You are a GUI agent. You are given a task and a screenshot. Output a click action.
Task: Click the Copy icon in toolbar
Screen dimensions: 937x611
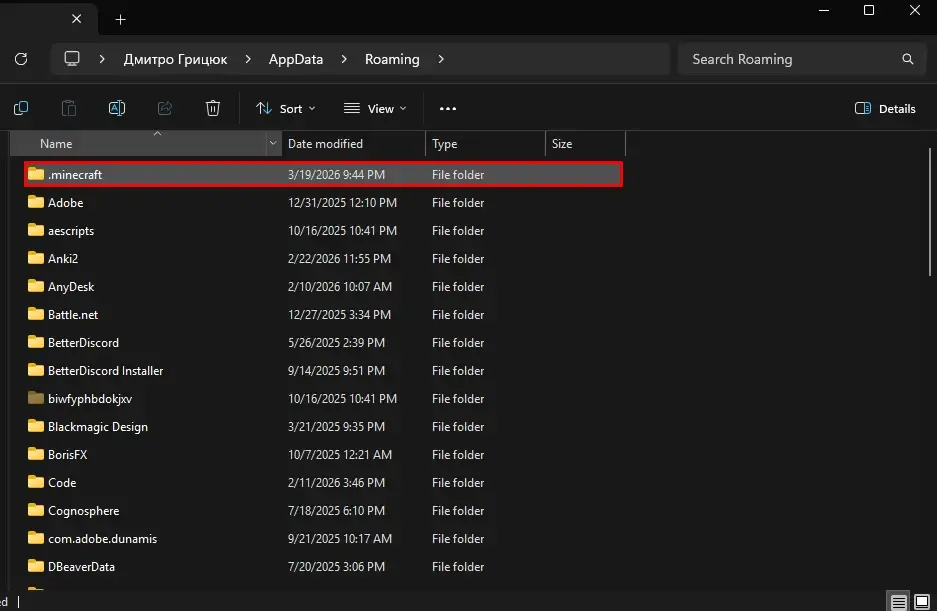click(x=21, y=108)
